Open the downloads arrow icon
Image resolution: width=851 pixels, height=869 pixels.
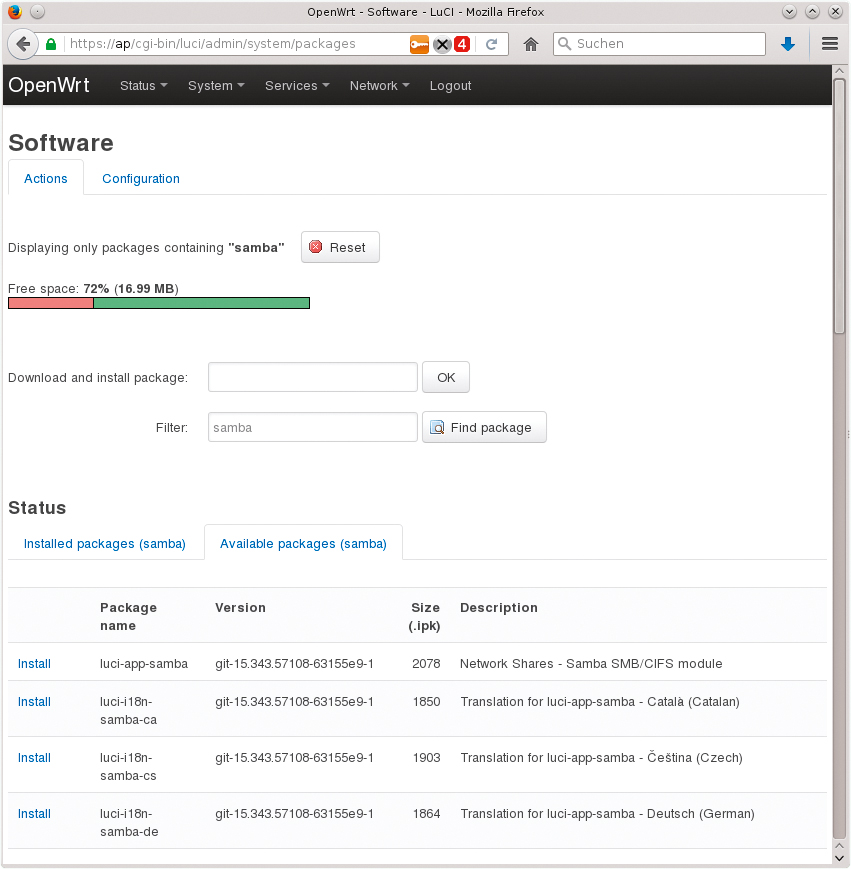click(x=788, y=44)
